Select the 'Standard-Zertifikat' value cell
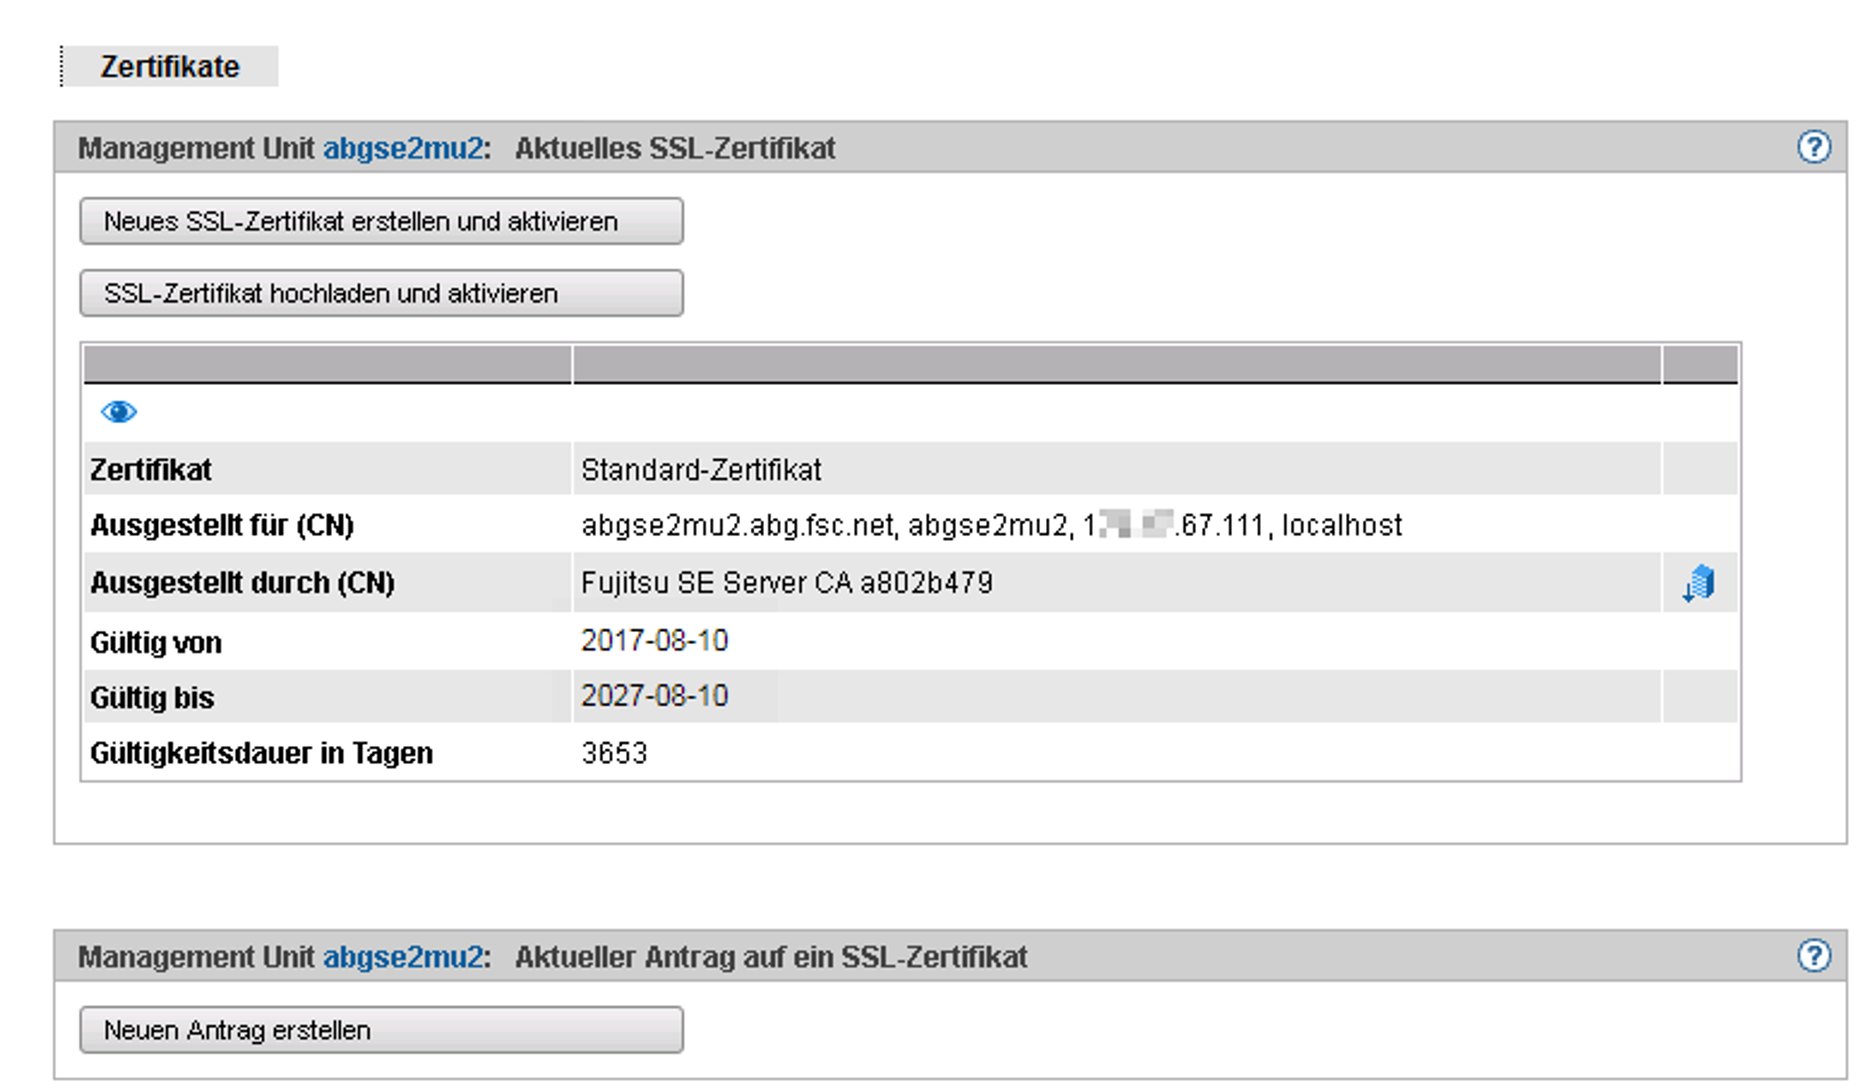1860x1092 pixels. (701, 470)
